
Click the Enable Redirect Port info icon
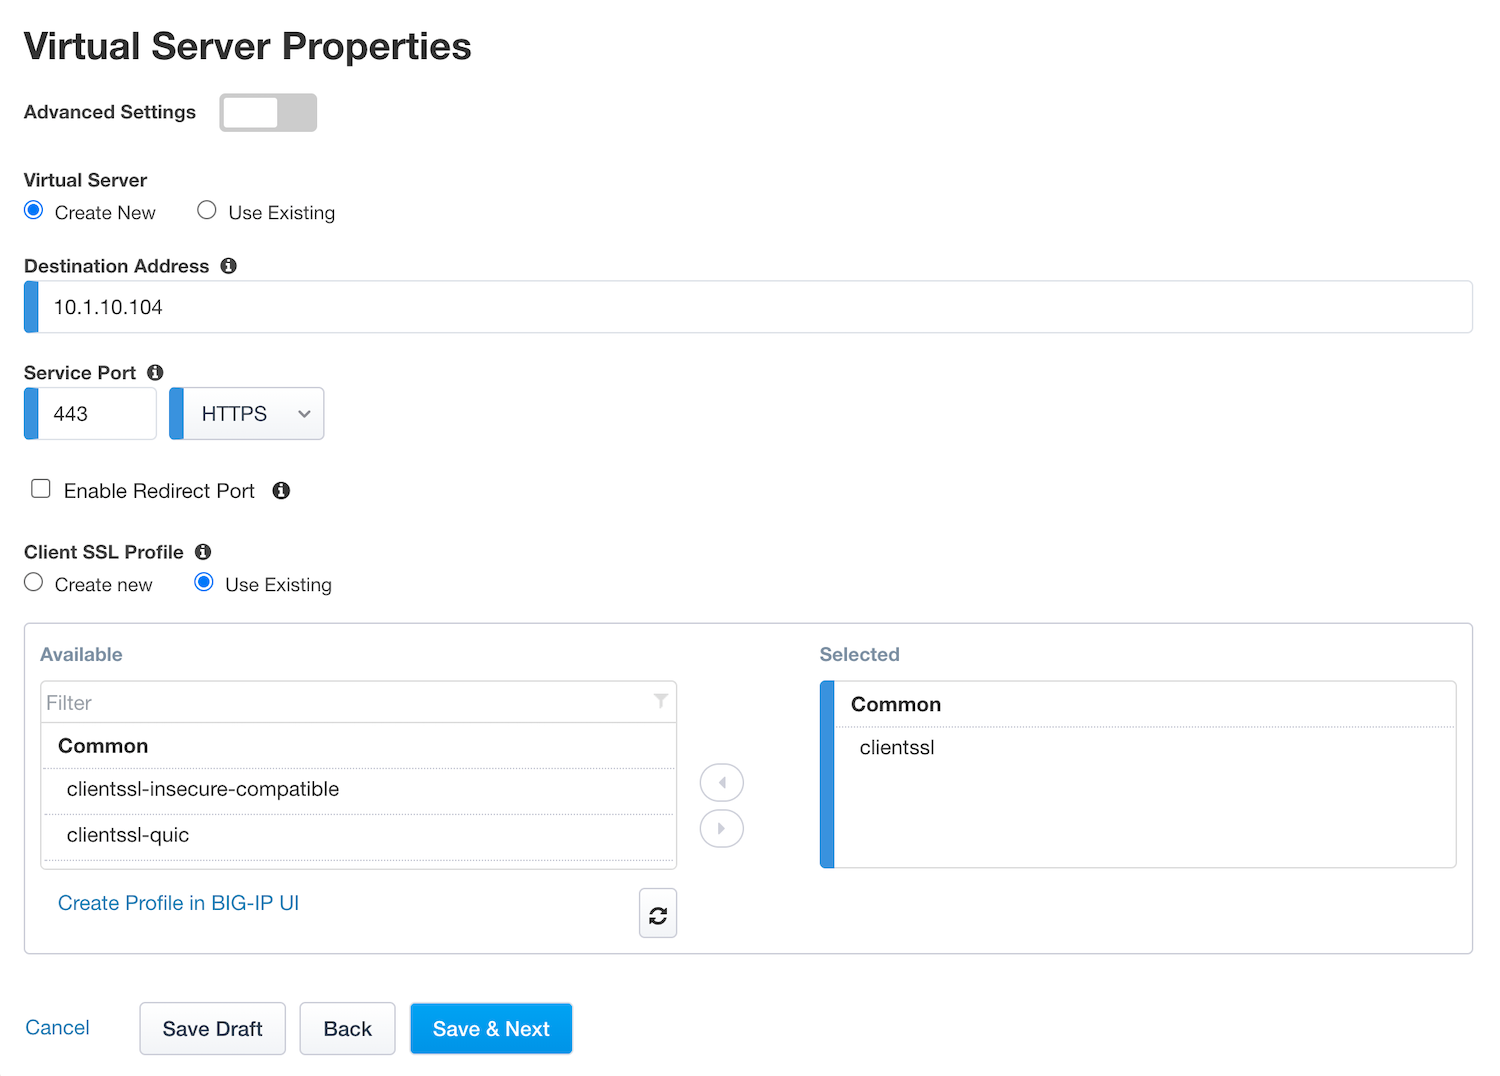point(281,490)
